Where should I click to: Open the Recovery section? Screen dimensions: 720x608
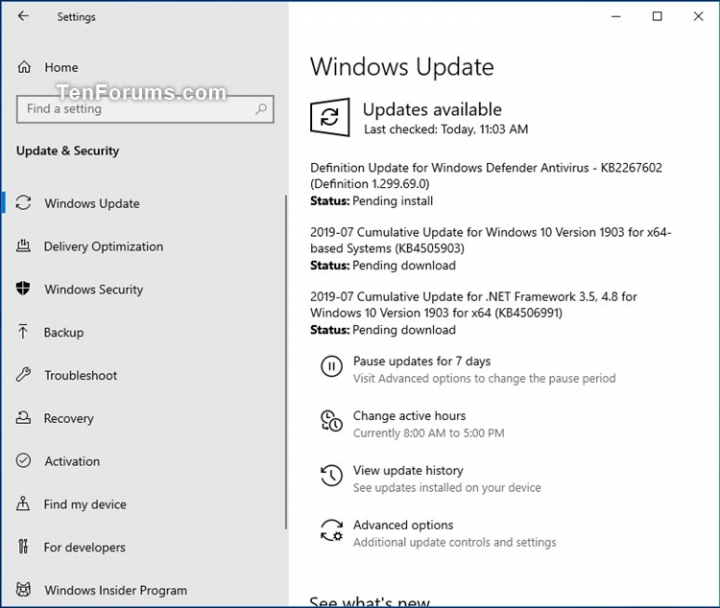coord(69,418)
